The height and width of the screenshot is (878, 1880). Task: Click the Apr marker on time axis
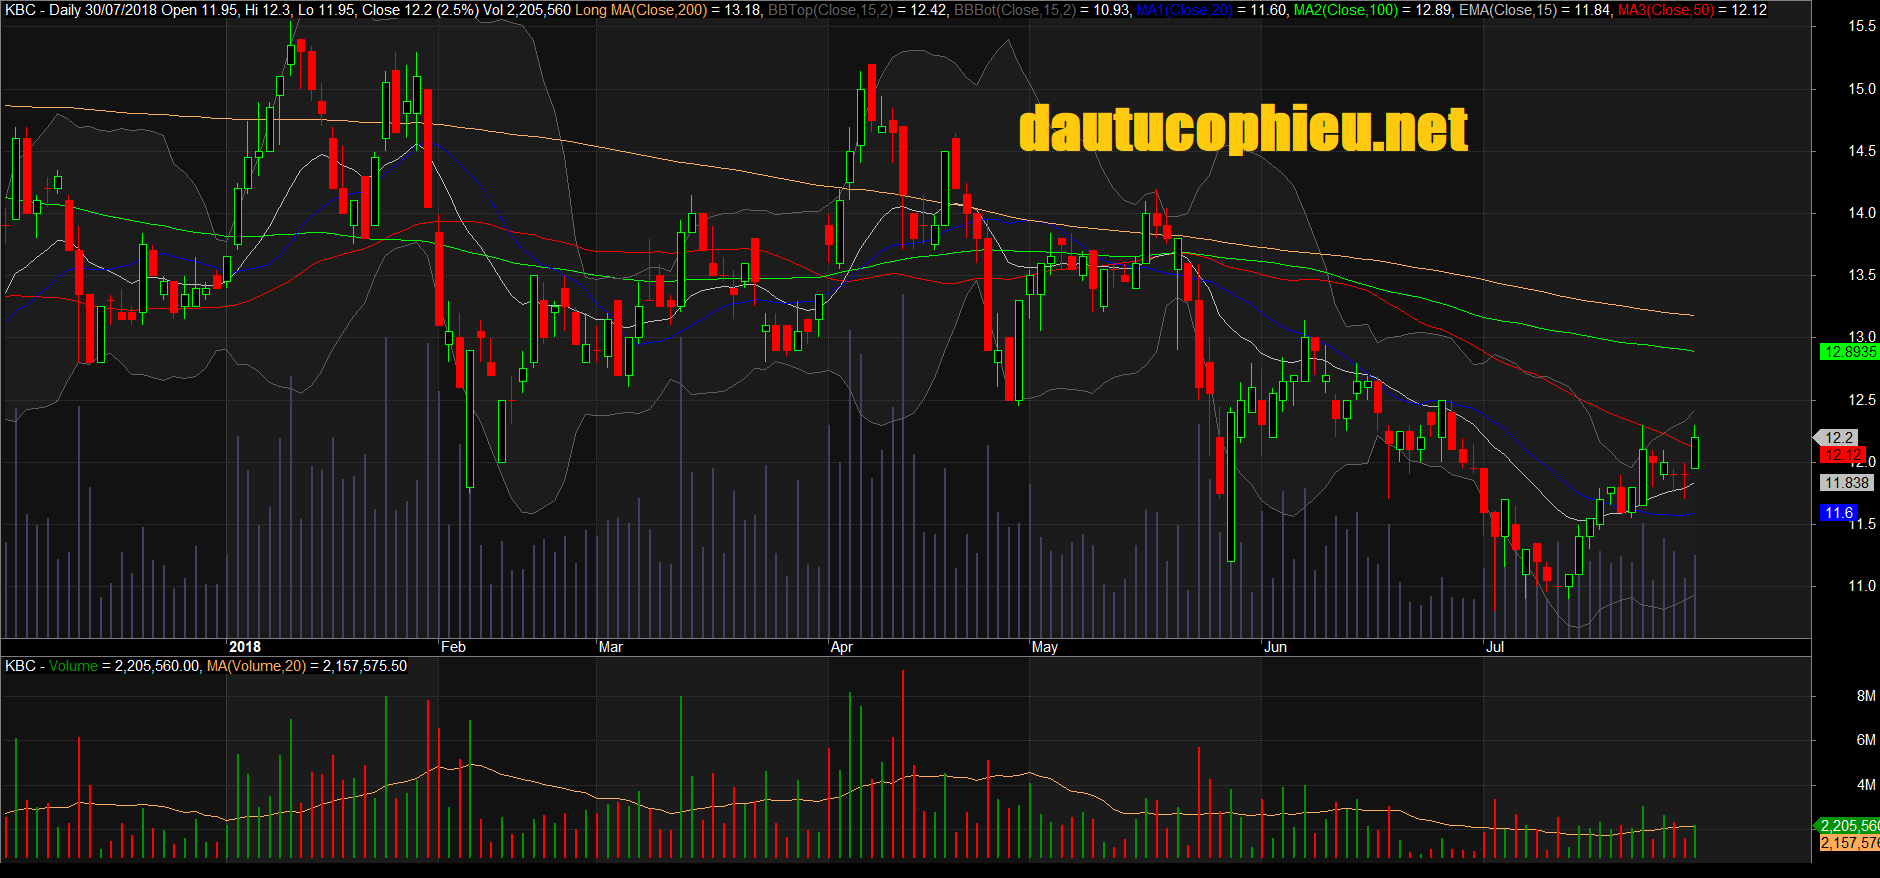point(842,647)
